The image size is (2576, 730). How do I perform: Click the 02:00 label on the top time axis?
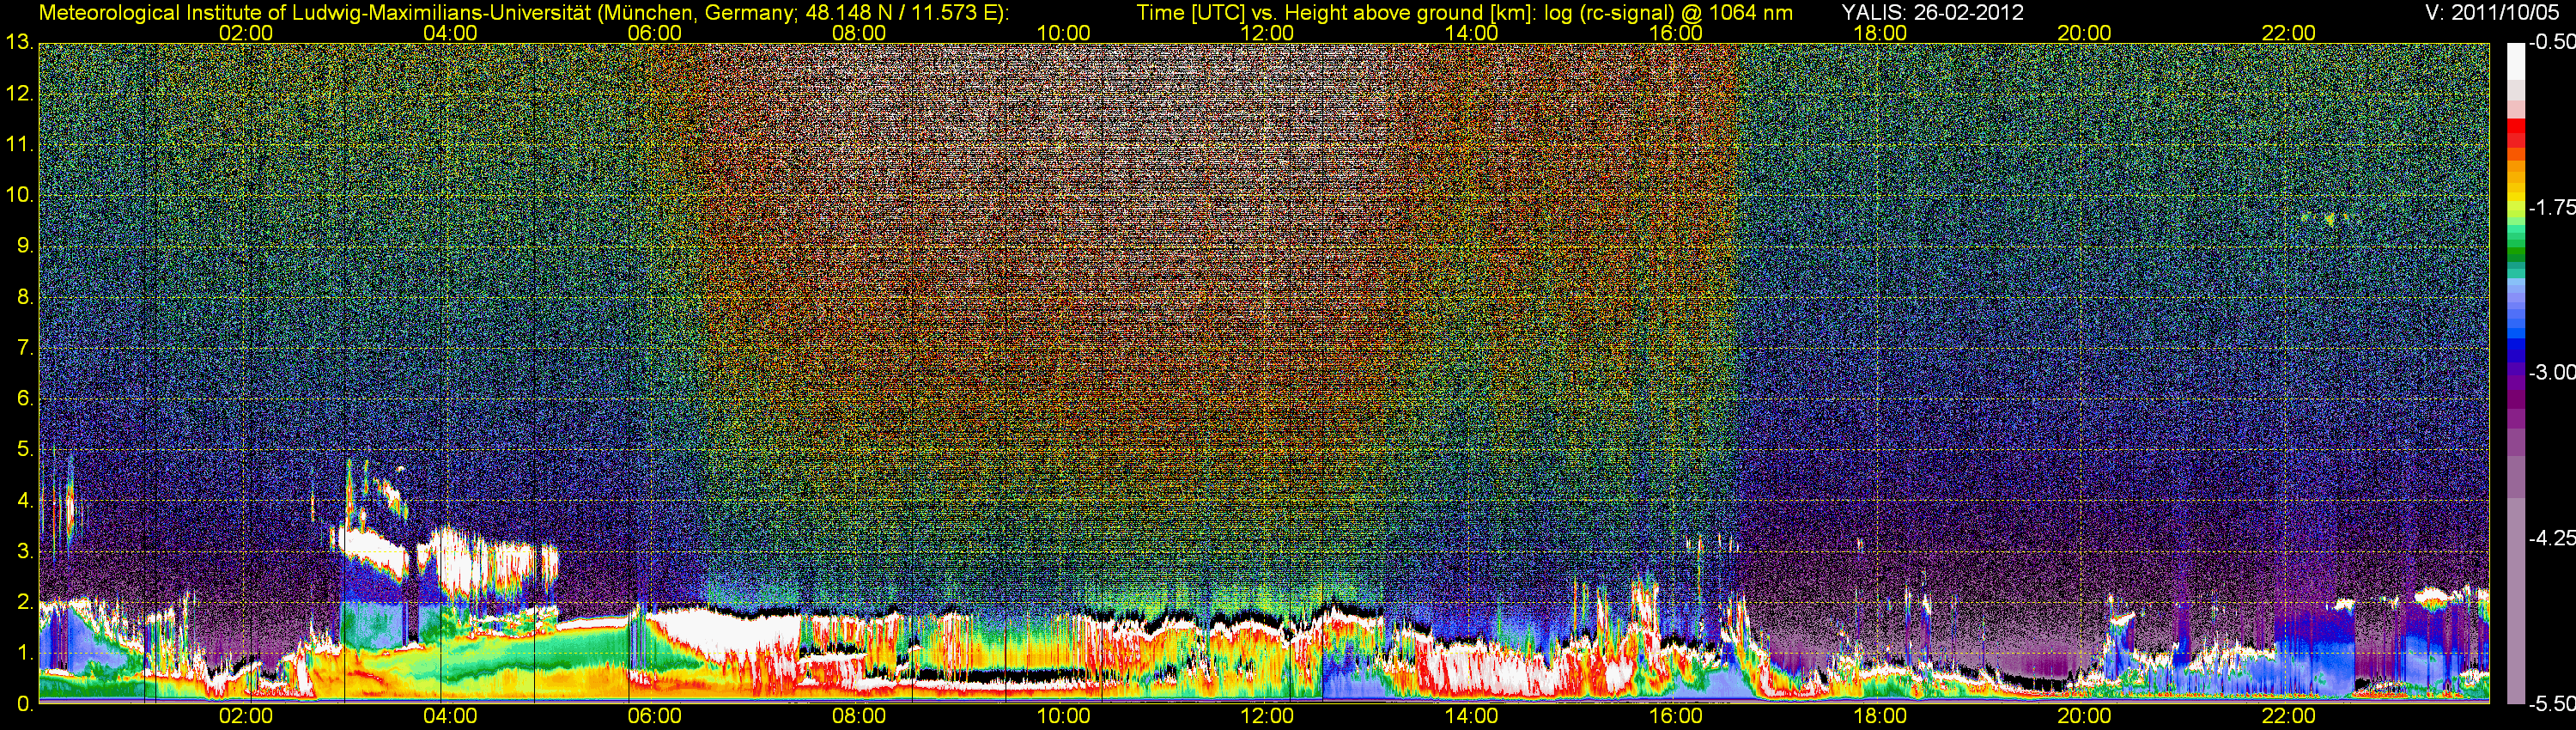[246, 33]
